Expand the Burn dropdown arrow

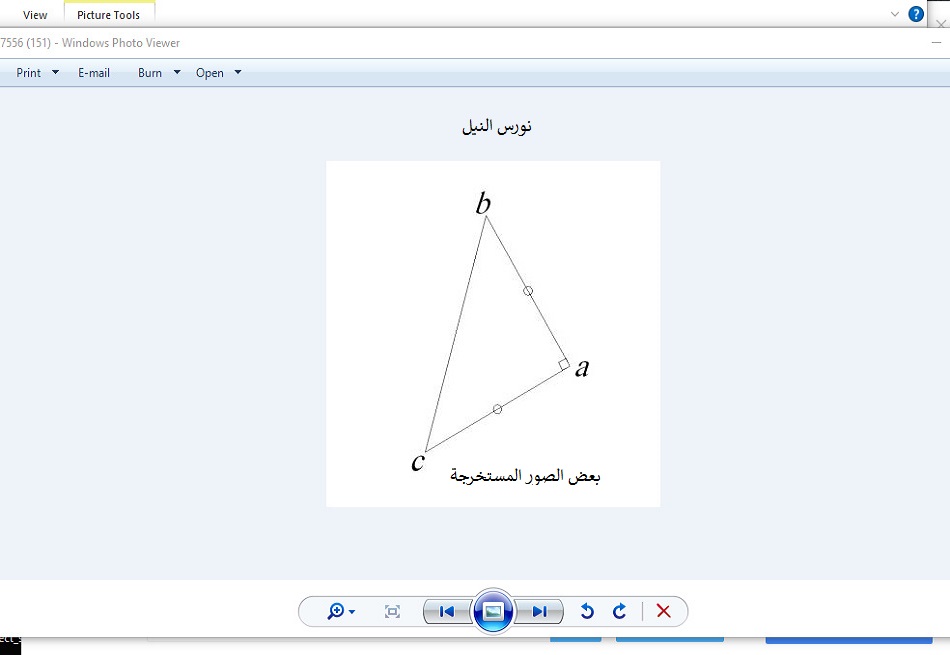click(x=177, y=72)
